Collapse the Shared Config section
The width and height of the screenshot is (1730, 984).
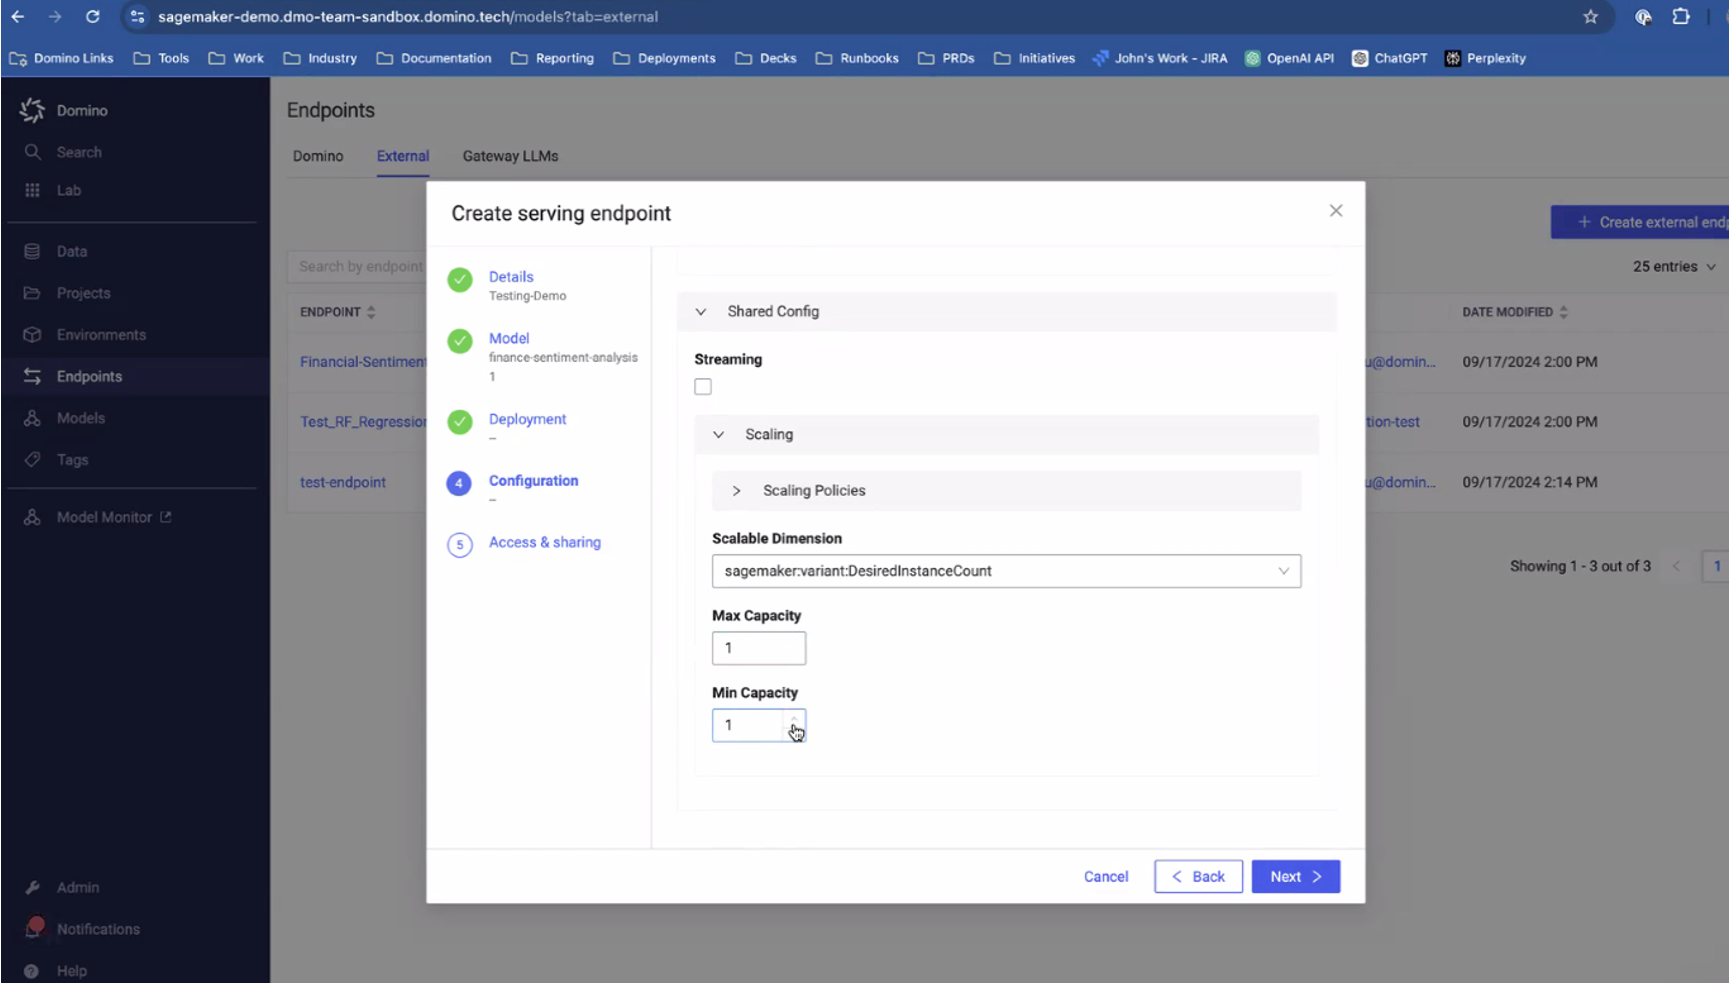(701, 312)
